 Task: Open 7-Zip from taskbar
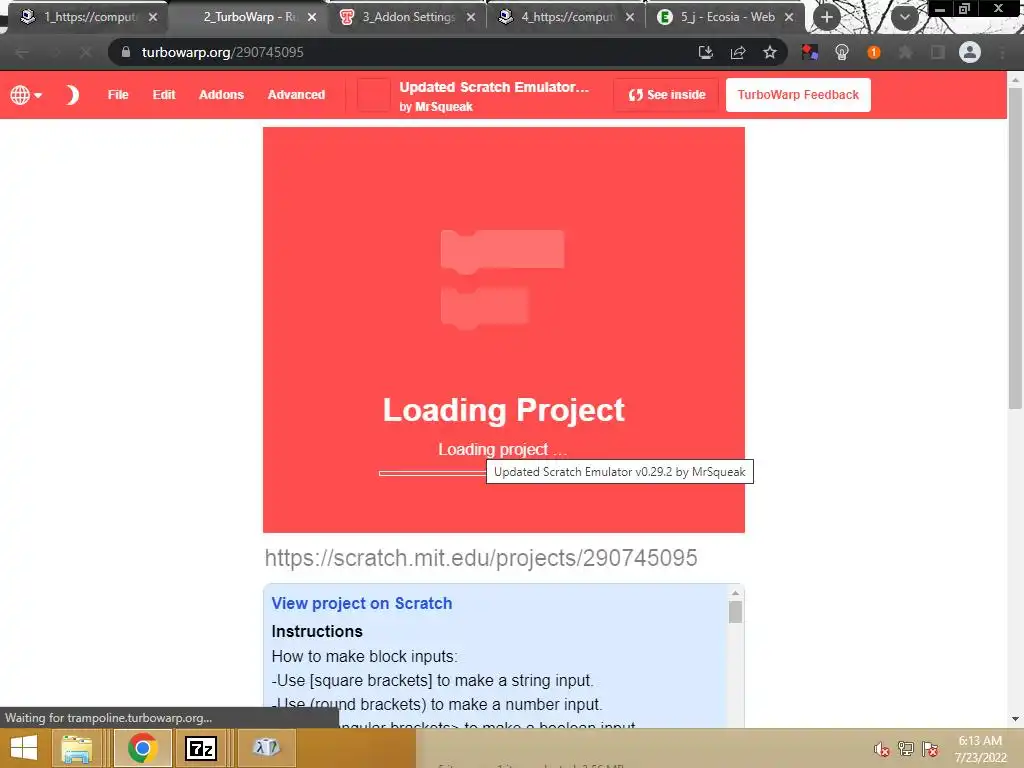200,748
